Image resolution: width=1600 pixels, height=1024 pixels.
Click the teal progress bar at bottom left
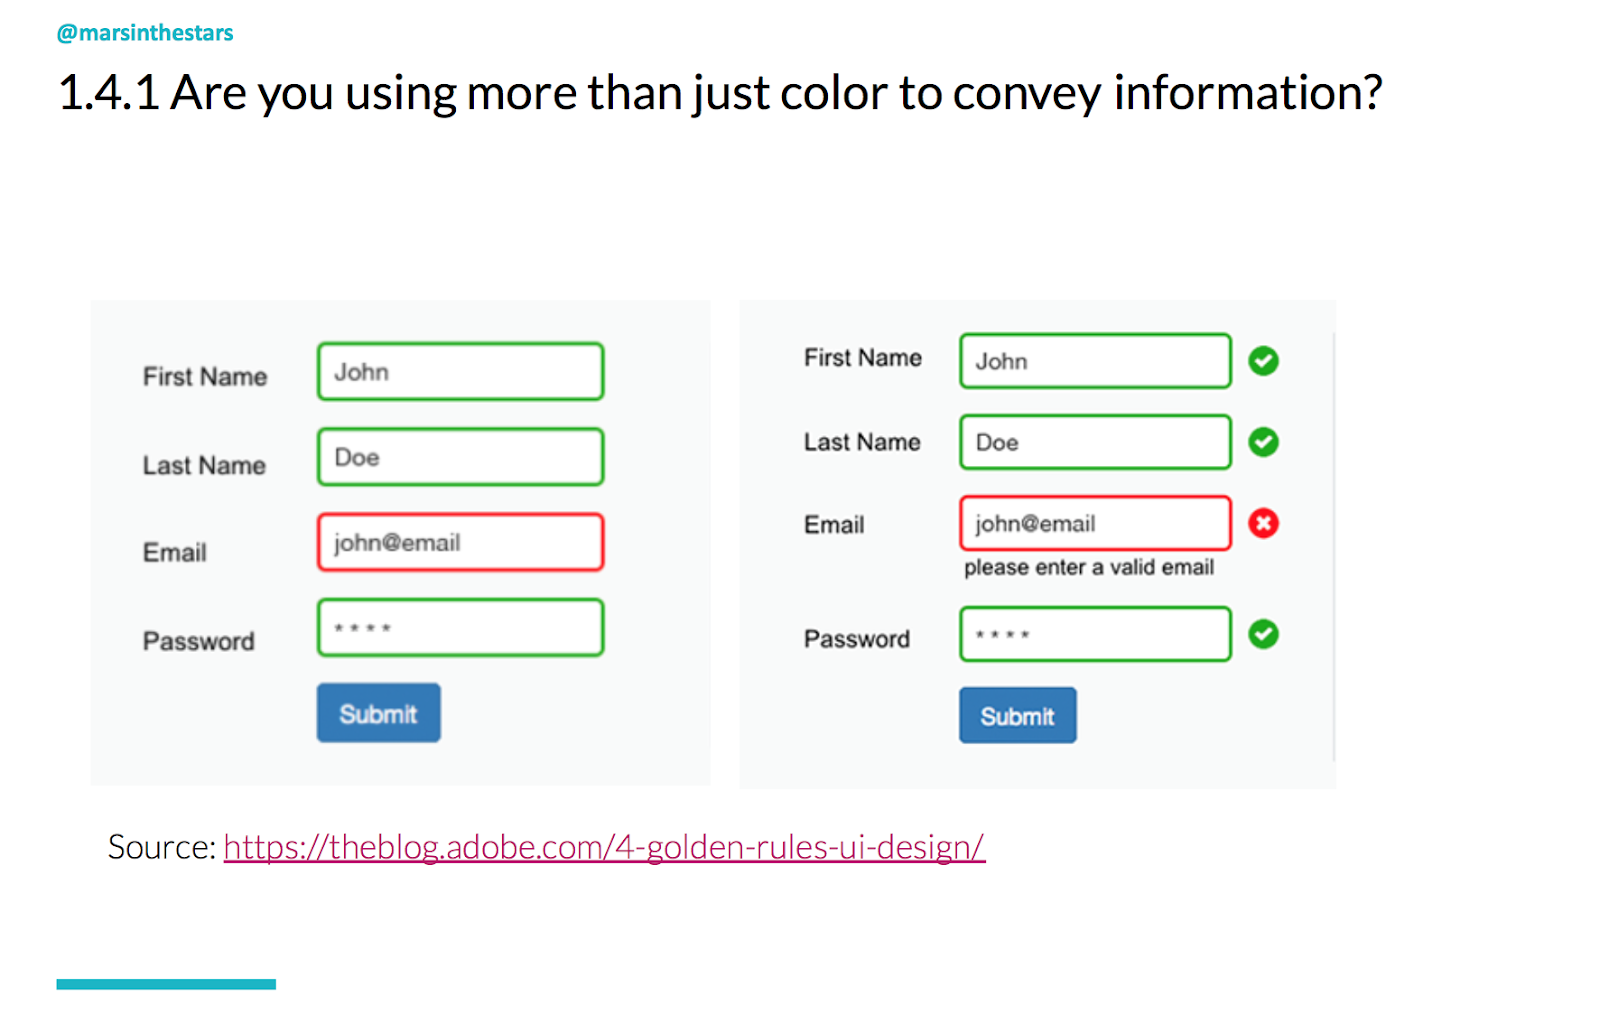(167, 984)
